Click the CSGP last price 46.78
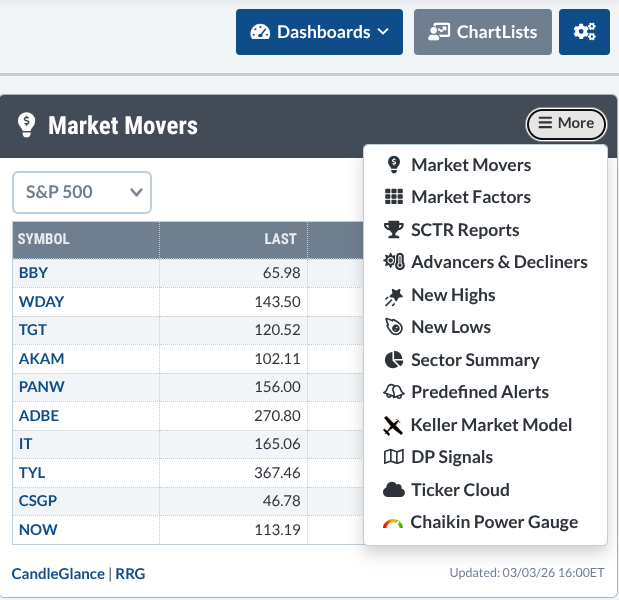619x600 pixels. [281, 501]
